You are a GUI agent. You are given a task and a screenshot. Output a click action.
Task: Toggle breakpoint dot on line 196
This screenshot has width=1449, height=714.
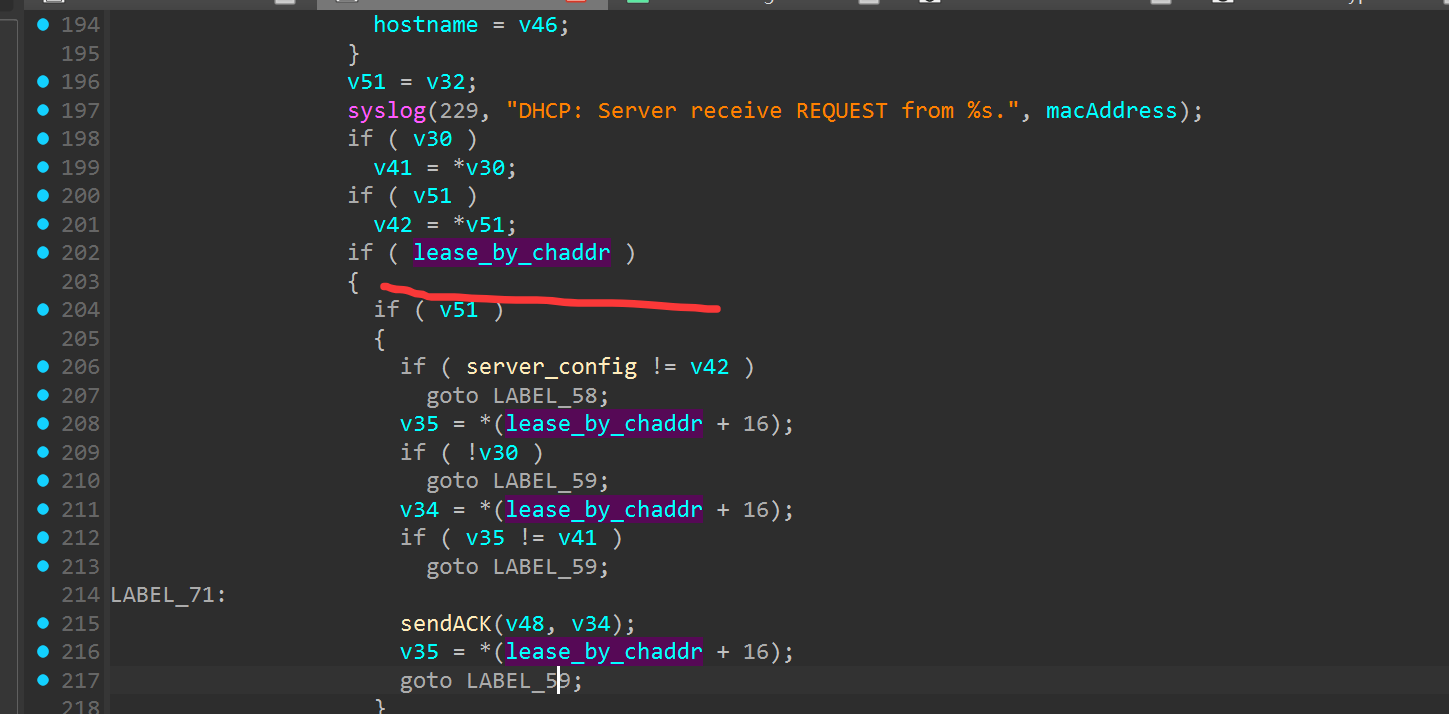tap(42, 81)
